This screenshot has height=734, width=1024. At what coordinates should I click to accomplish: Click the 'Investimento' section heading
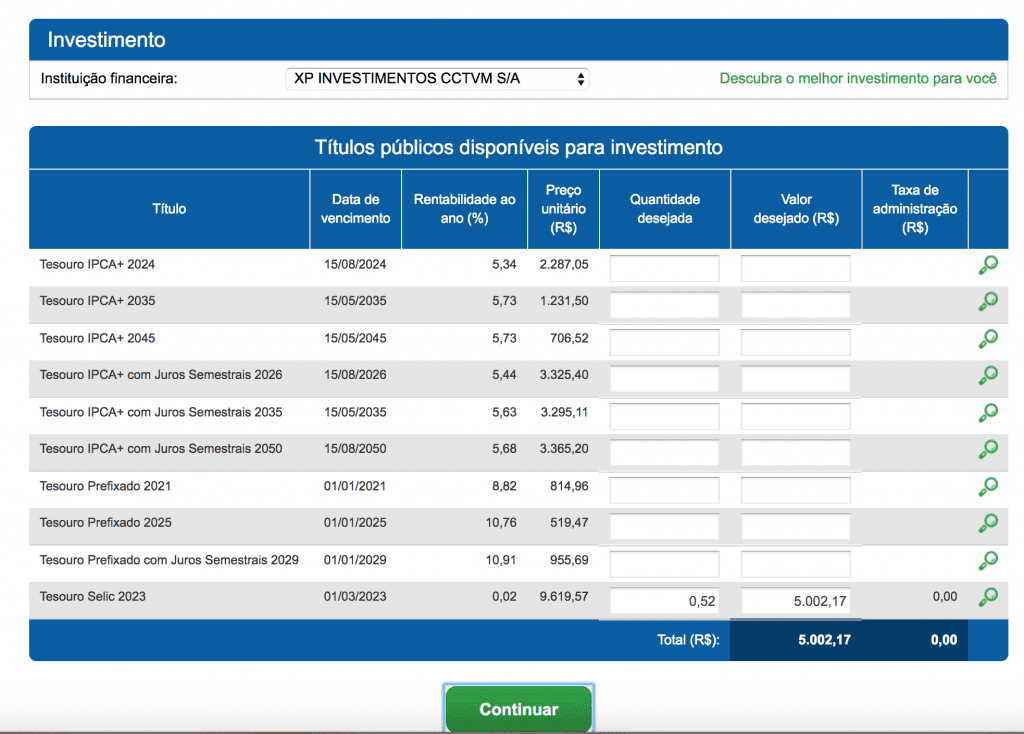pos(106,40)
